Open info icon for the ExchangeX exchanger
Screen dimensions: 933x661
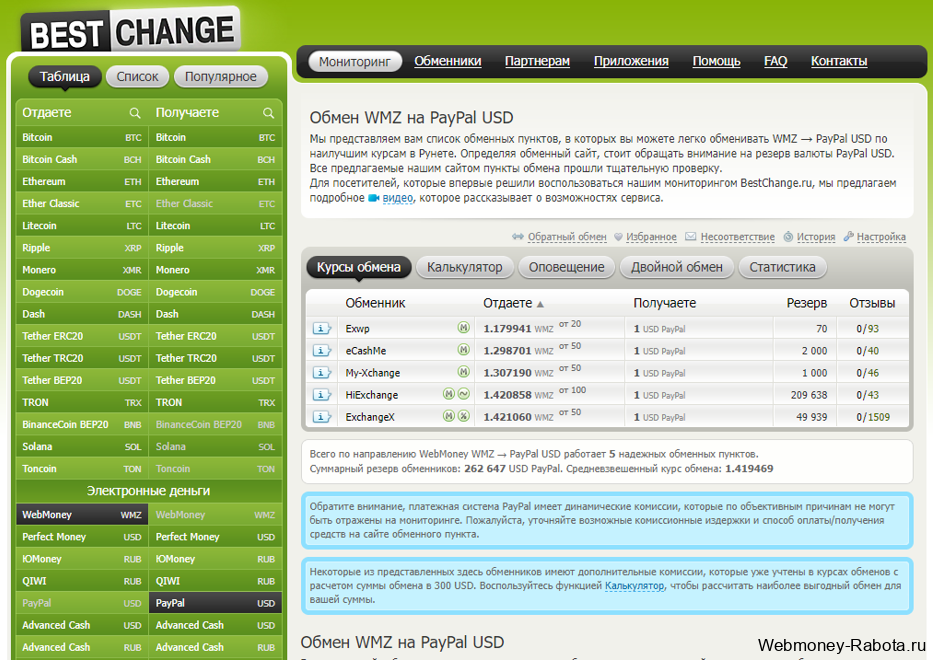[x=321, y=416]
